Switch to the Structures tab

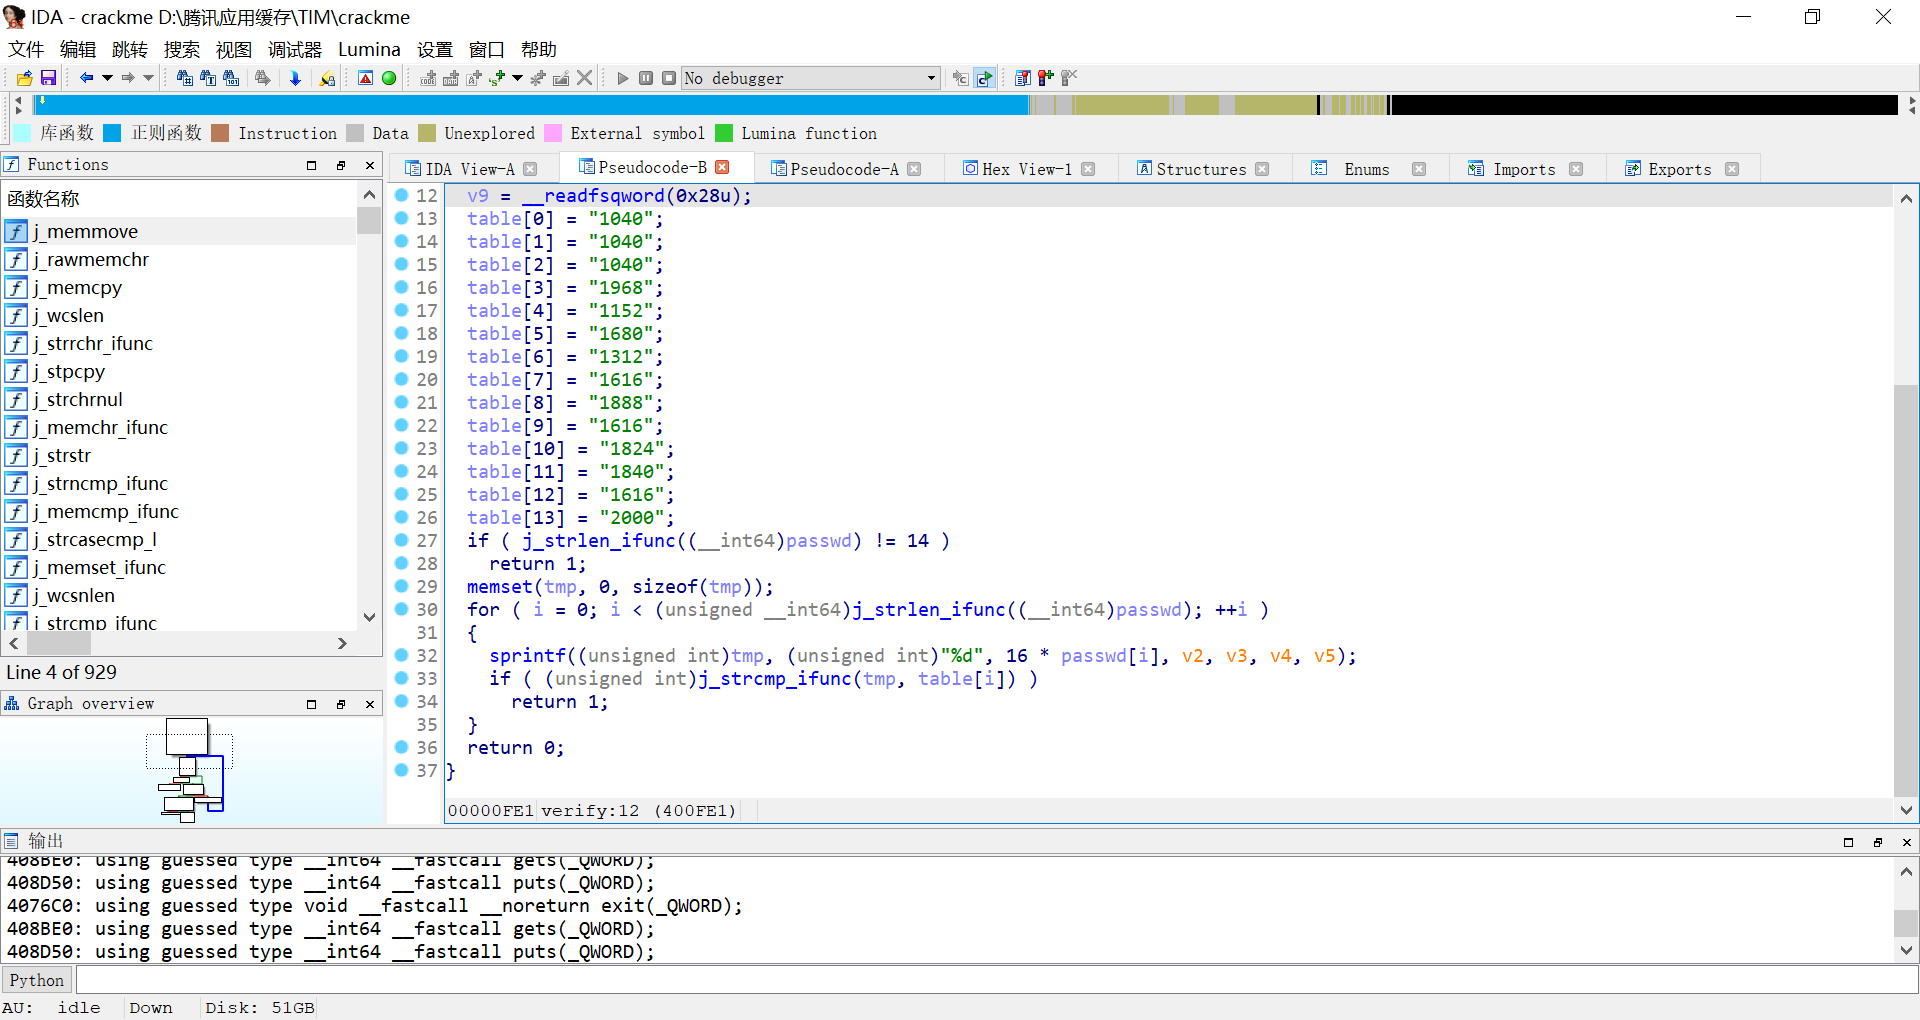pos(1201,169)
